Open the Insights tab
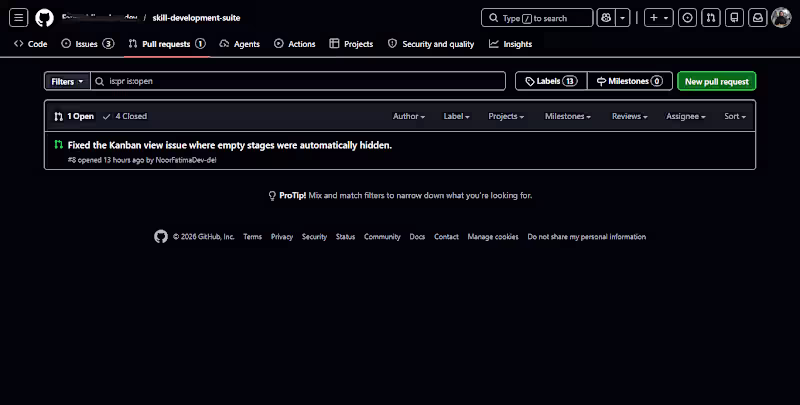The width and height of the screenshot is (800, 405). [511, 44]
